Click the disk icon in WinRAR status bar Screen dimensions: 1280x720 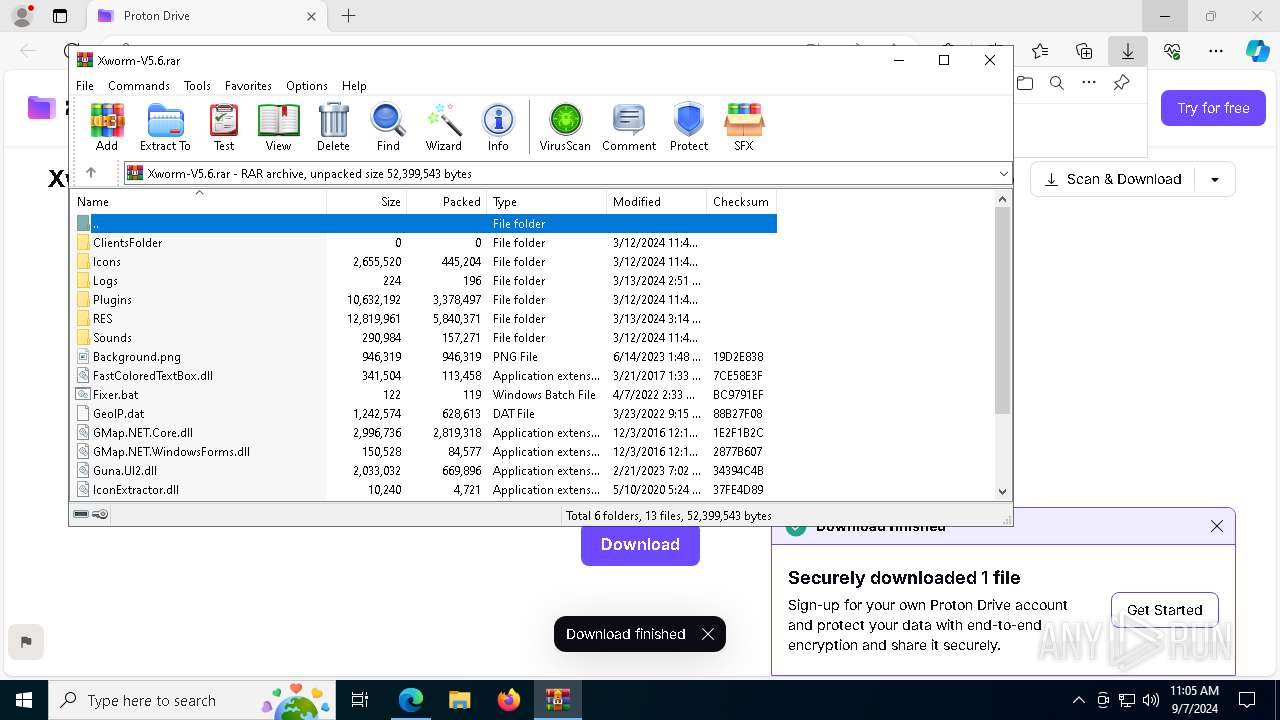[81, 515]
